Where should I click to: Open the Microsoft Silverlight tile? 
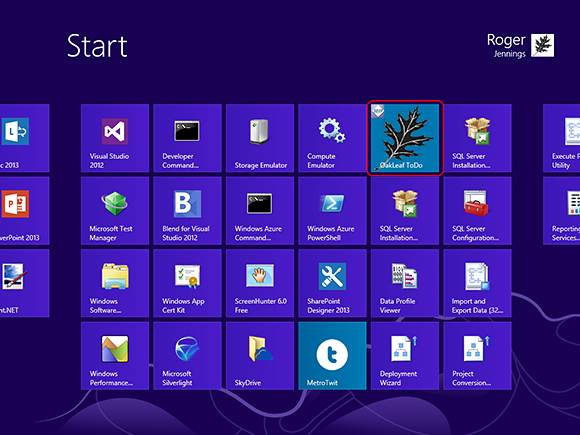point(187,355)
